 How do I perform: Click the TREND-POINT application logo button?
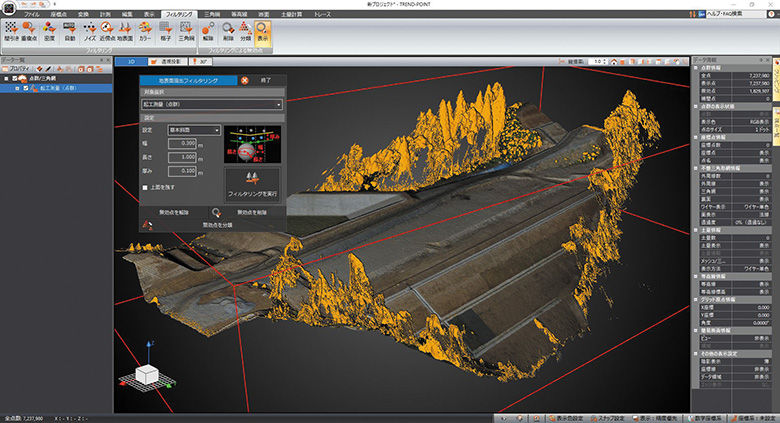(x=8, y=8)
